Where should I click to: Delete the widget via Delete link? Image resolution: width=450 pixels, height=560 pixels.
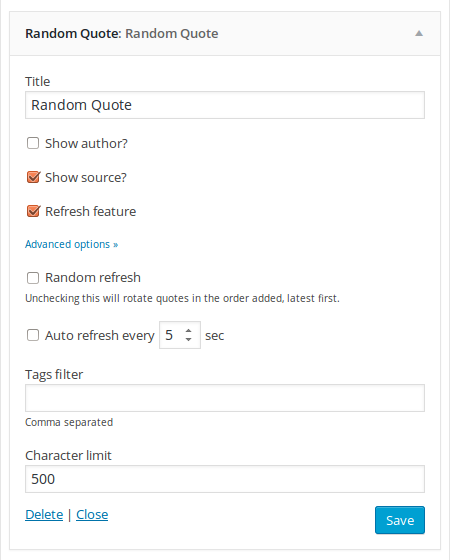(44, 515)
